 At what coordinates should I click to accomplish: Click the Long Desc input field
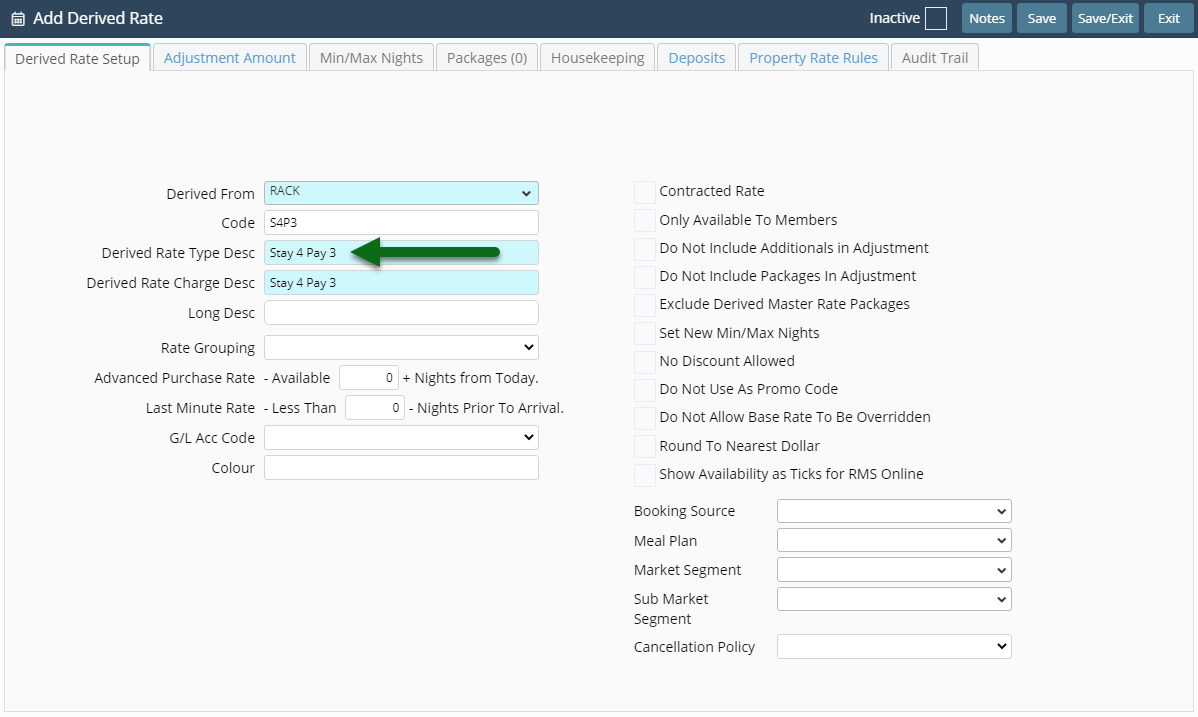point(401,313)
